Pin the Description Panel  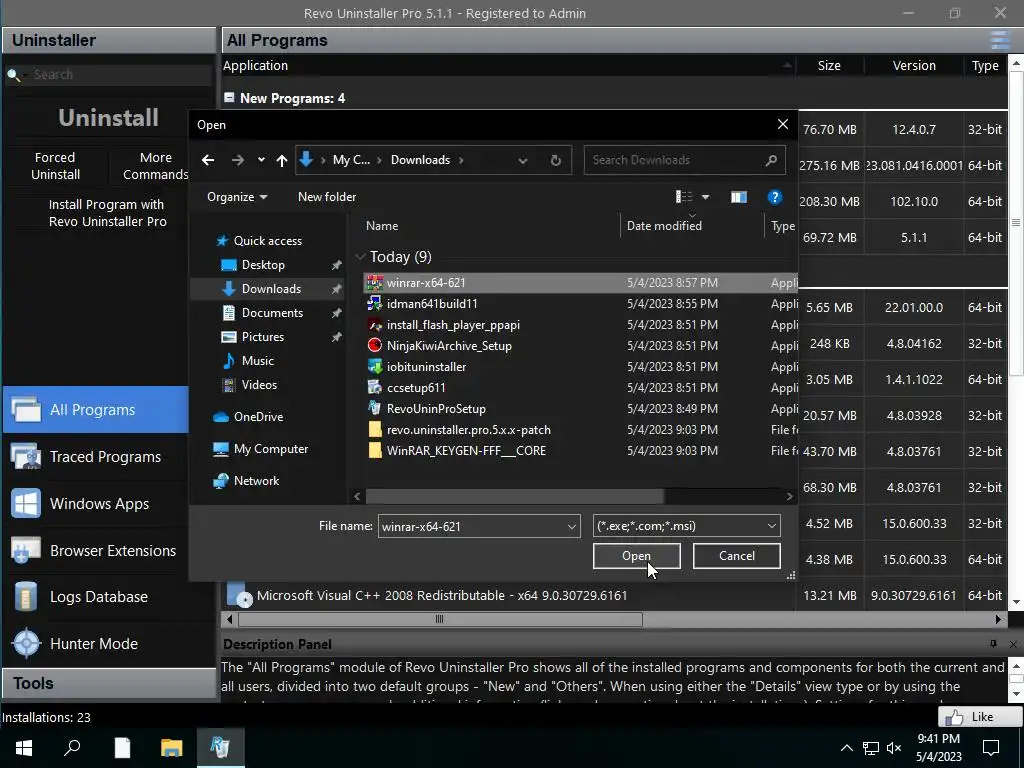tap(993, 644)
